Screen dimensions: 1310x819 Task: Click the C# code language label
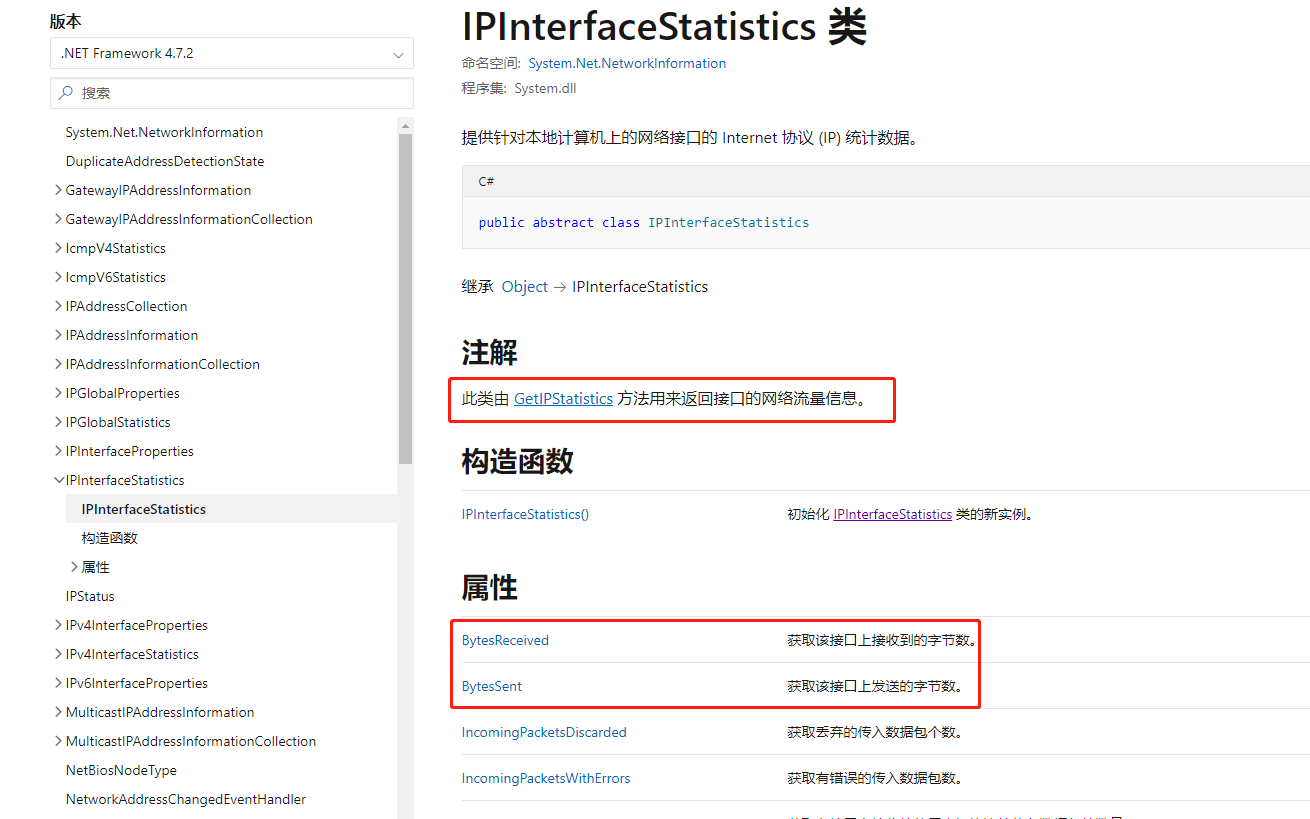[x=486, y=182]
